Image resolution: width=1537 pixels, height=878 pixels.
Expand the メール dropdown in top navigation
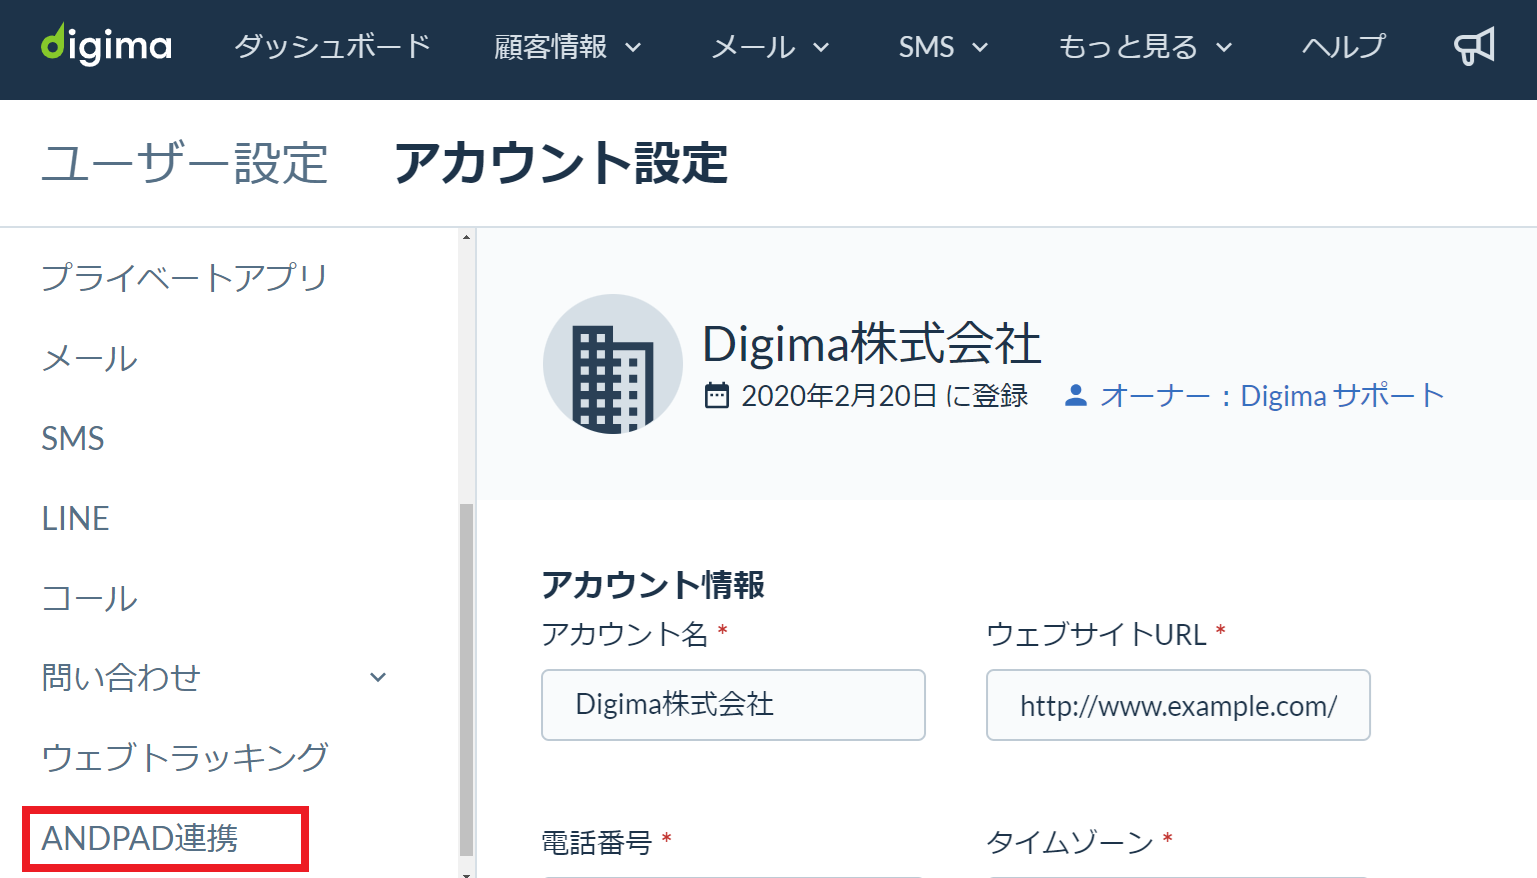pos(770,47)
